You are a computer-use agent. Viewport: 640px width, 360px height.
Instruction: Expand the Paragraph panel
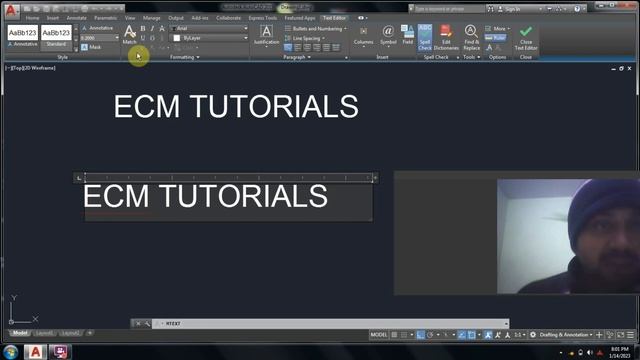[297, 57]
